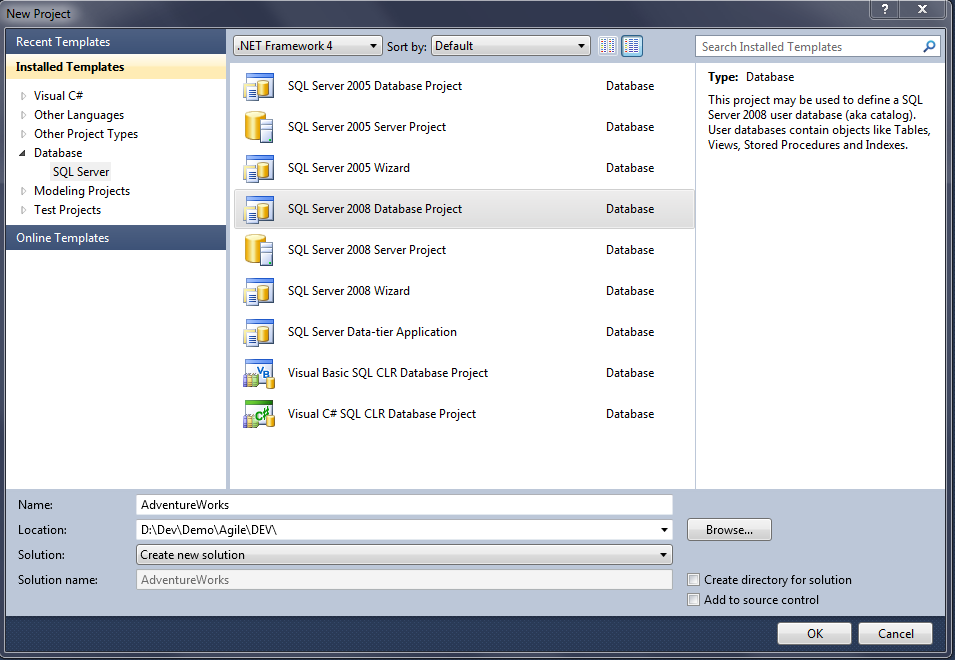Click the SQL Server 2008 Wizard icon
The width and height of the screenshot is (955, 660).
259,291
